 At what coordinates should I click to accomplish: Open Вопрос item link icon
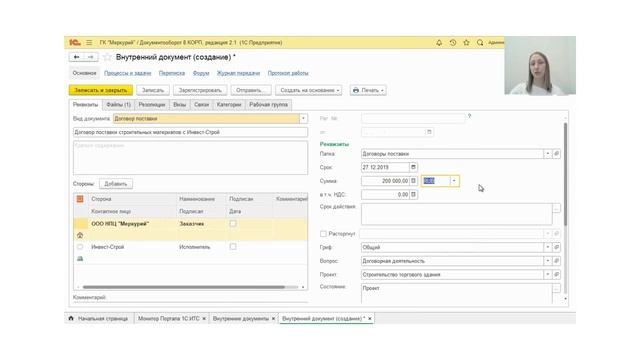[x=556, y=260]
